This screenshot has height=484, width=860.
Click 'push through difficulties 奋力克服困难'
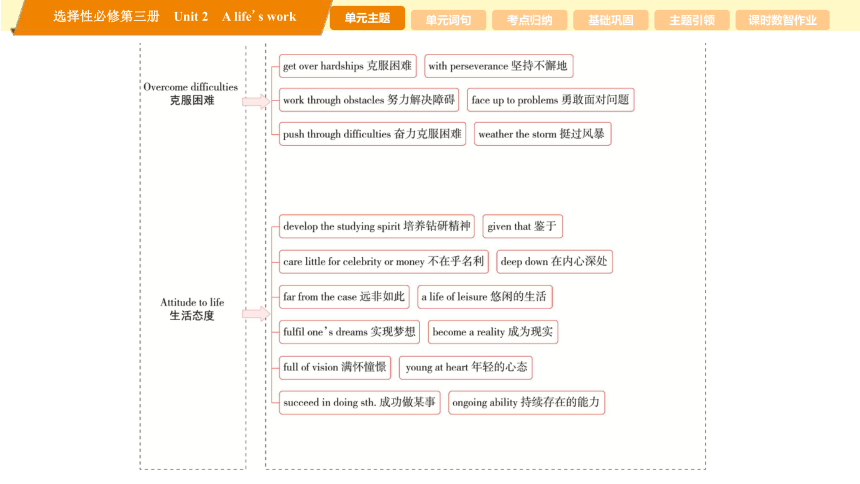(372, 134)
